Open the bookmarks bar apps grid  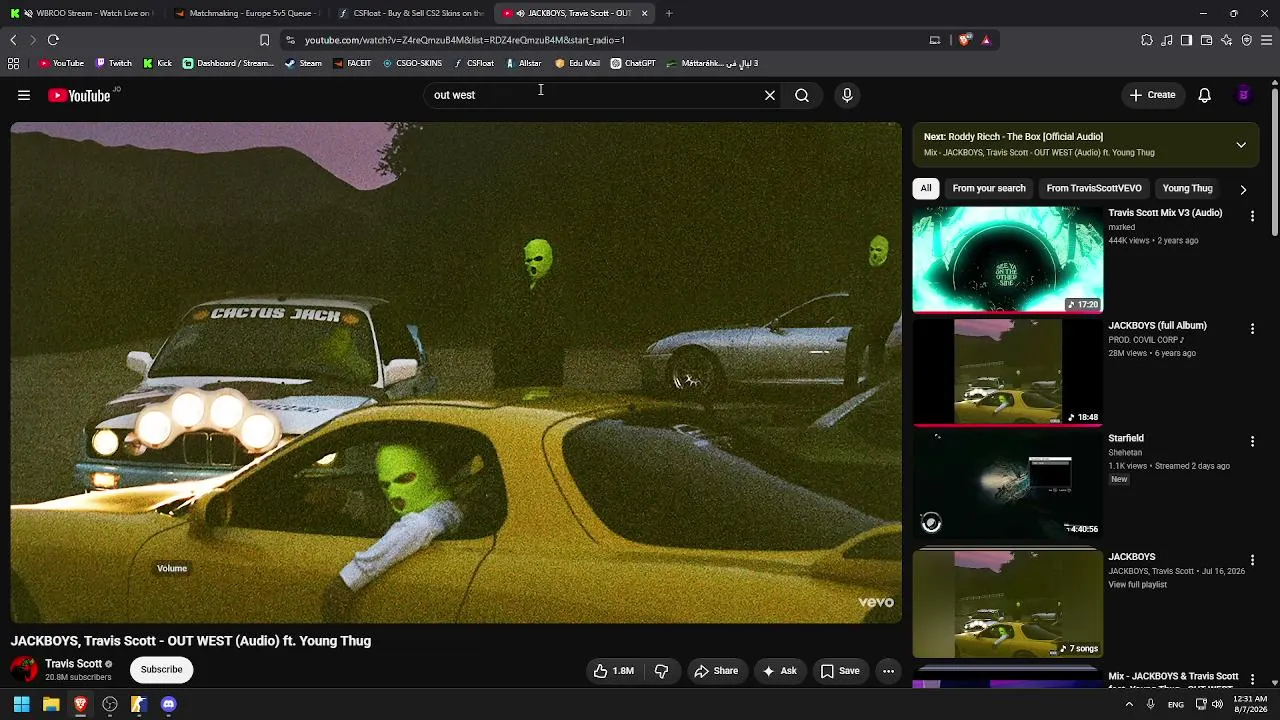pyautogui.click(x=13, y=63)
